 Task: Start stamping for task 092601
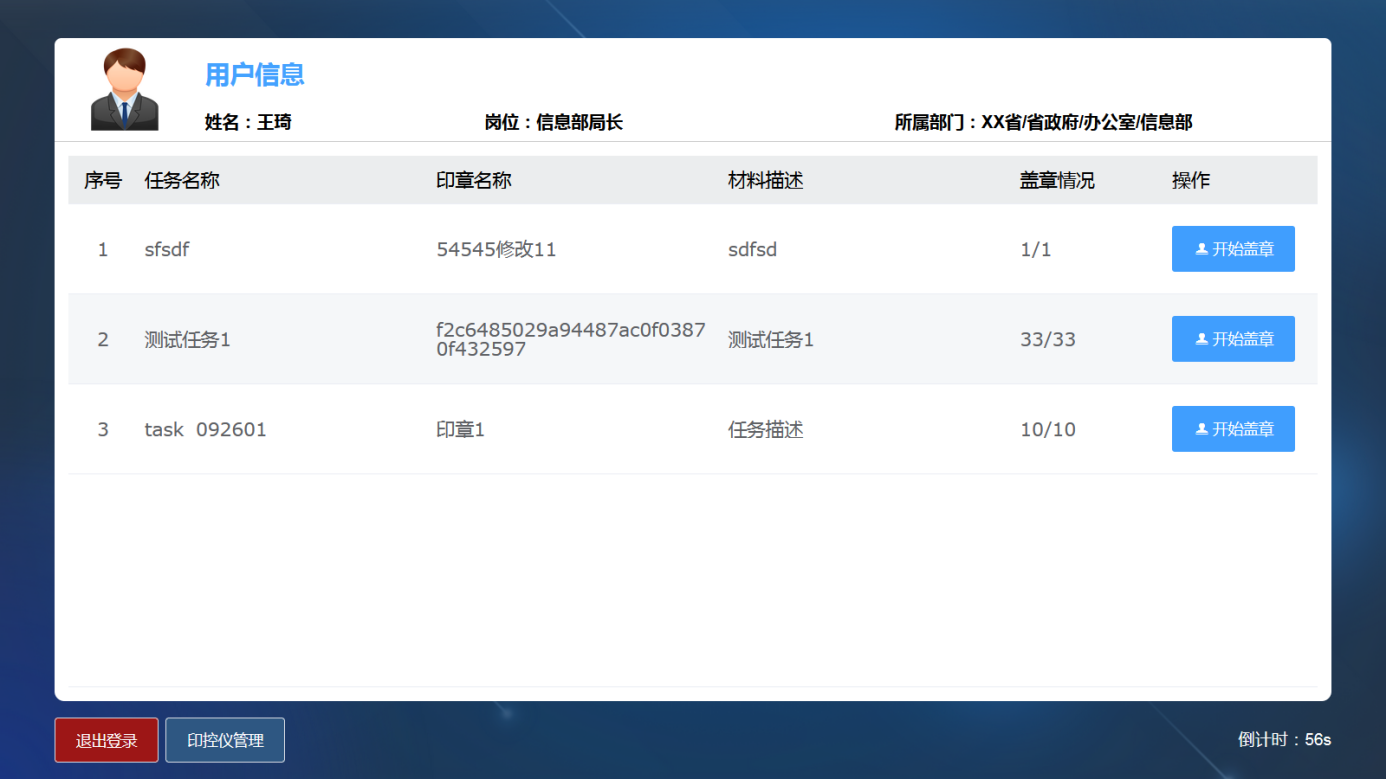coord(1233,429)
